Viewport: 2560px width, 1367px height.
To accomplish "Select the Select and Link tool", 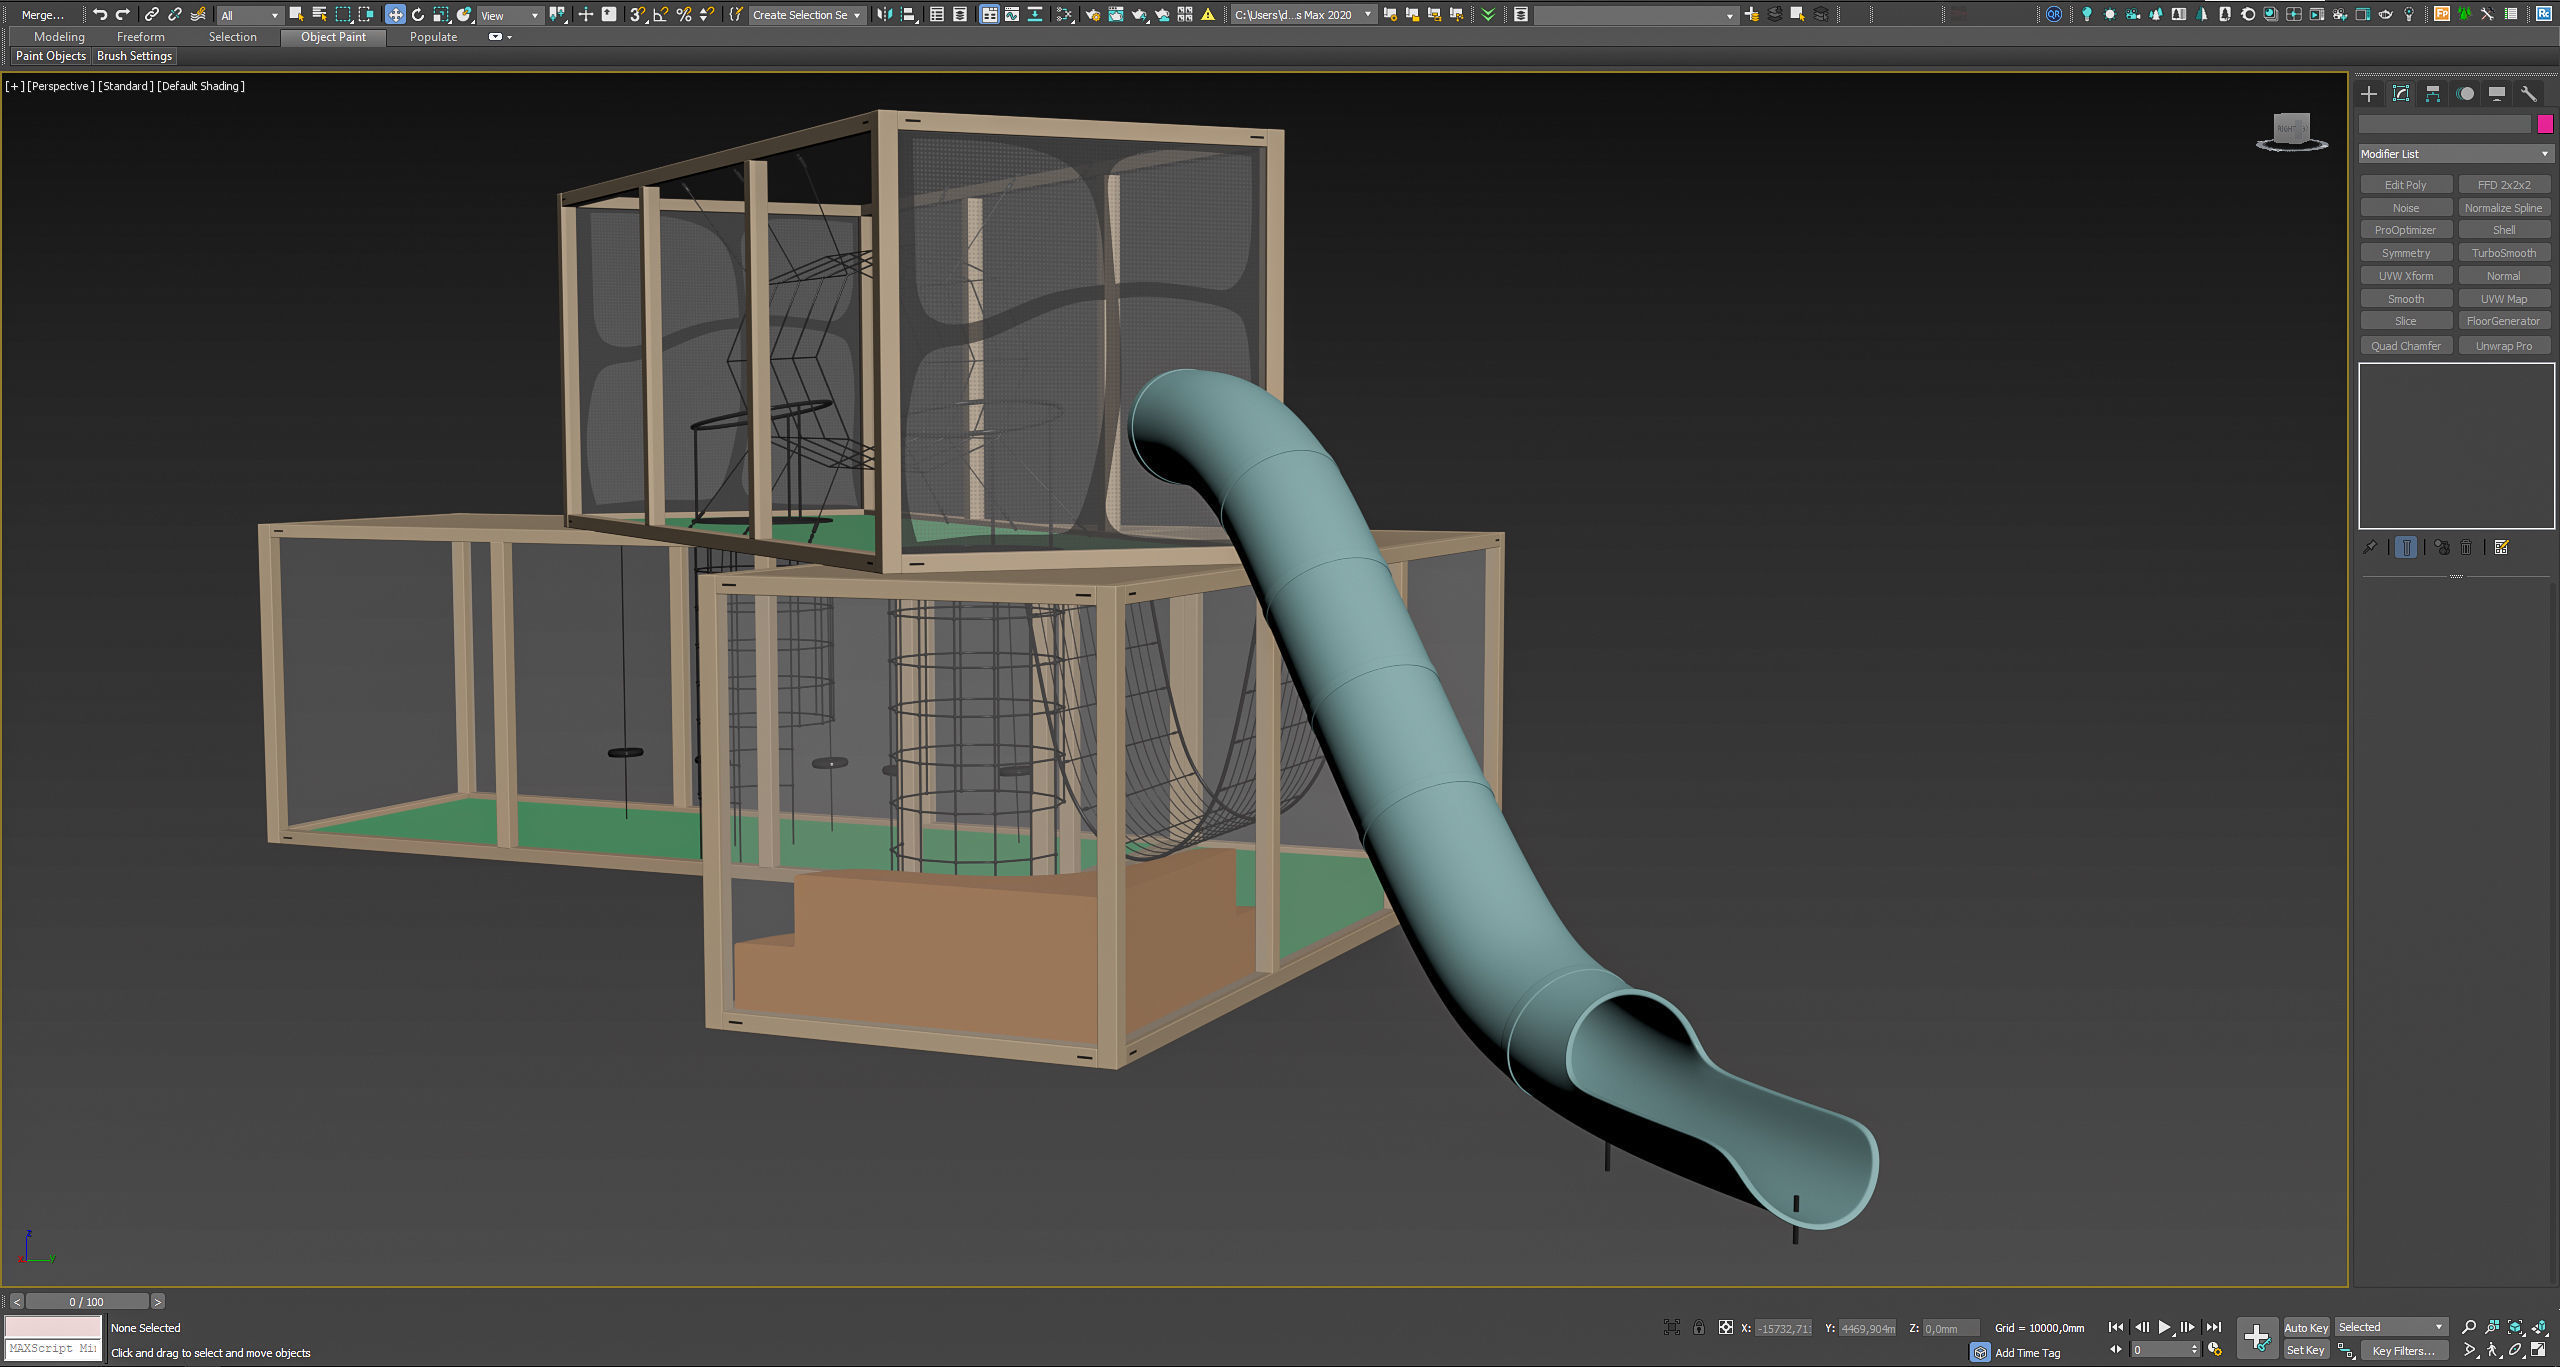I will [152, 14].
